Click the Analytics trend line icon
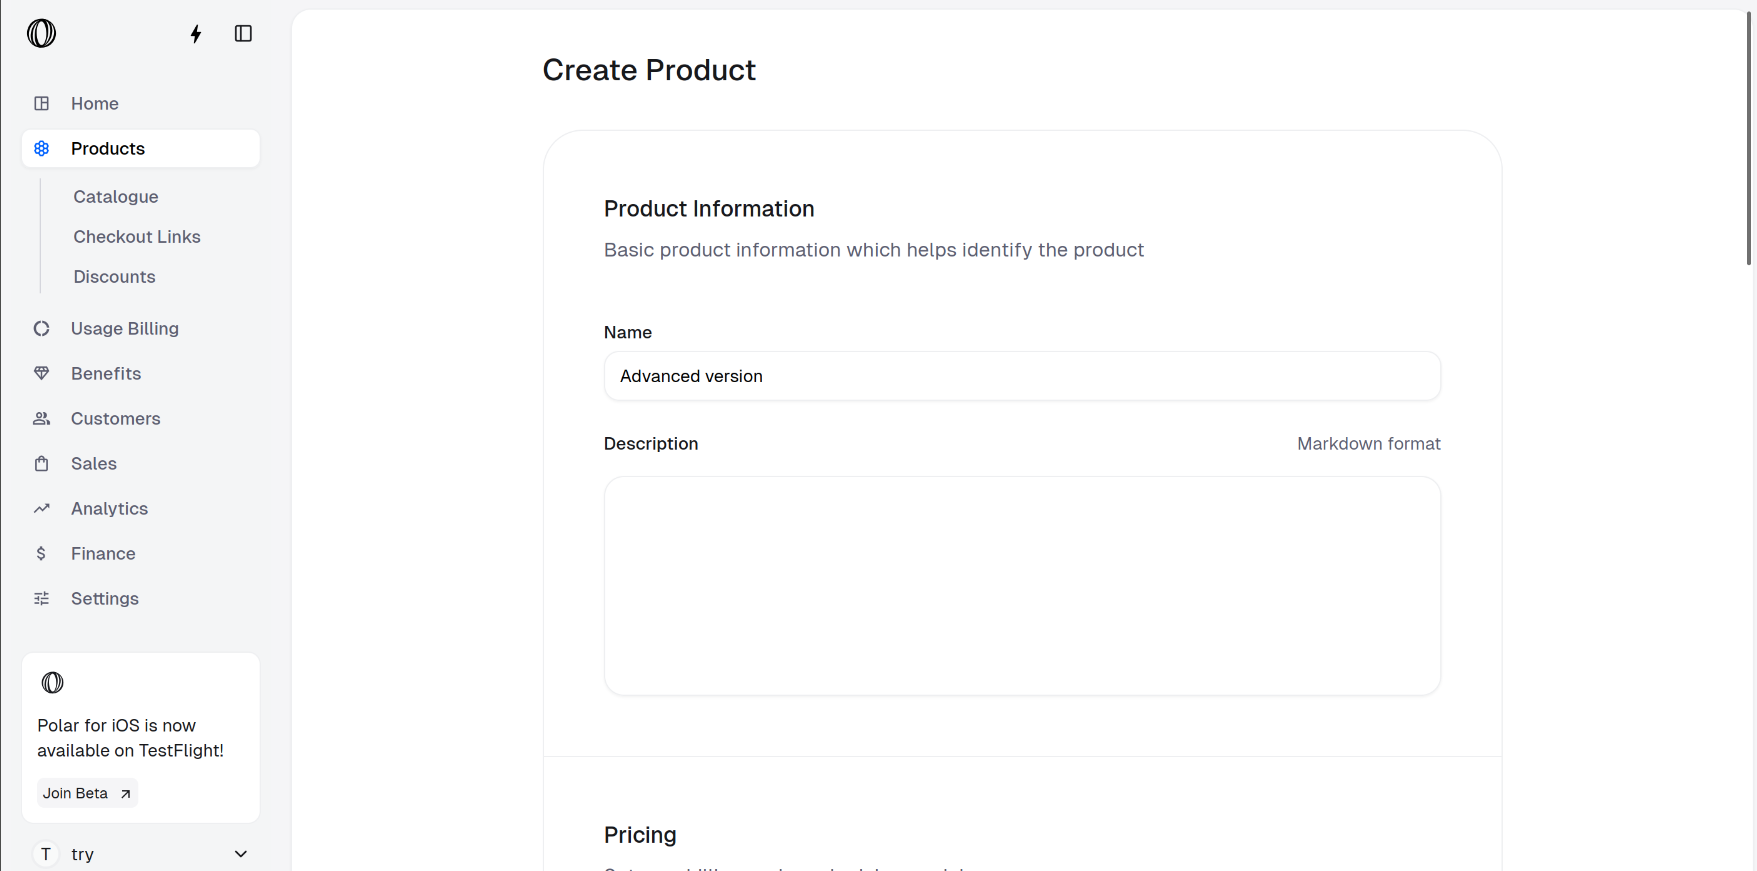Image resolution: width=1757 pixels, height=871 pixels. [42, 508]
